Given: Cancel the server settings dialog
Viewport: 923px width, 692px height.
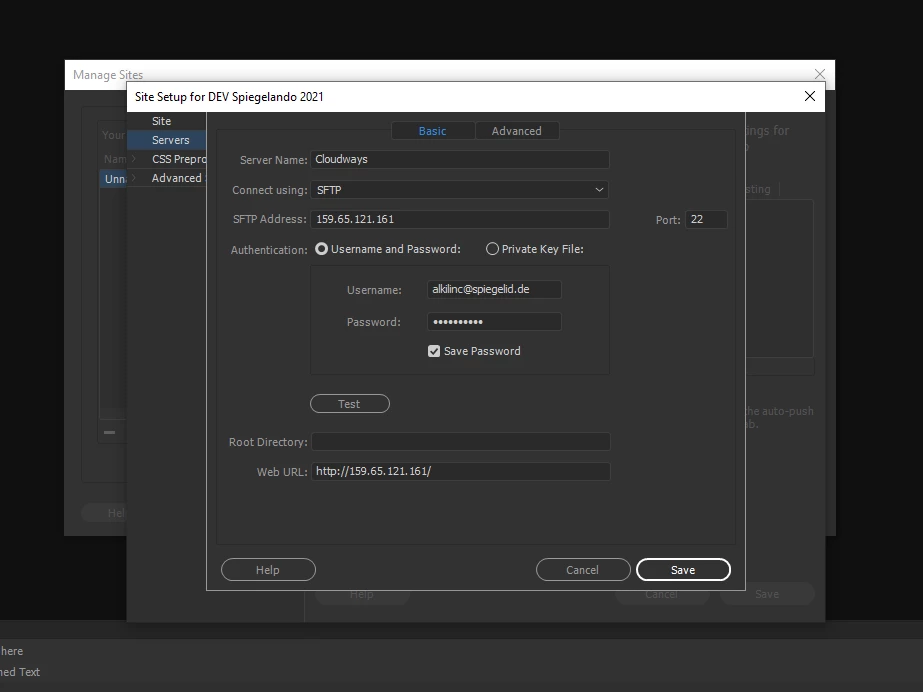Looking at the screenshot, I should [x=583, y=570].
